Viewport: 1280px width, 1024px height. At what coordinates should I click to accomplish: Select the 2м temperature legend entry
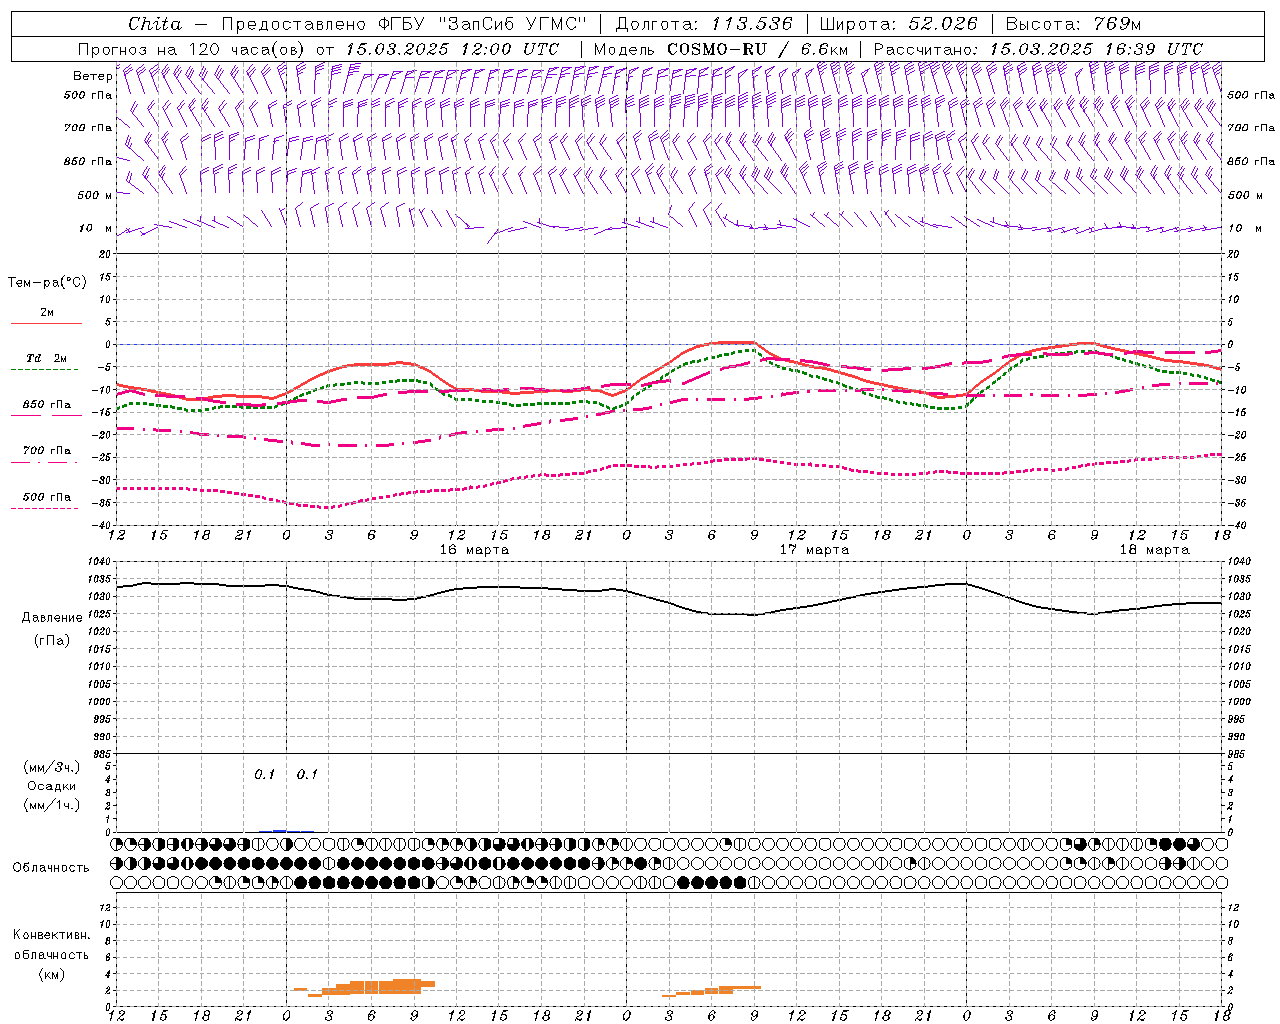pyautogui.click(x=47, y=313)
